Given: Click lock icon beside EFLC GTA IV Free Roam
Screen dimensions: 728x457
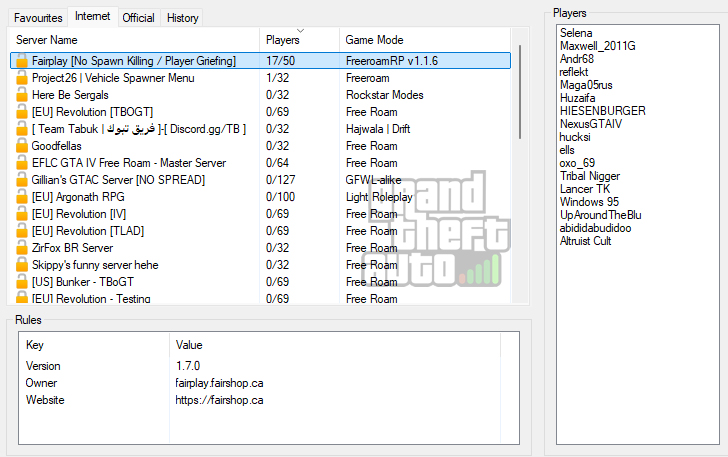Looking at the screenshot, I should pyautogui.click(x=22, y=163).
